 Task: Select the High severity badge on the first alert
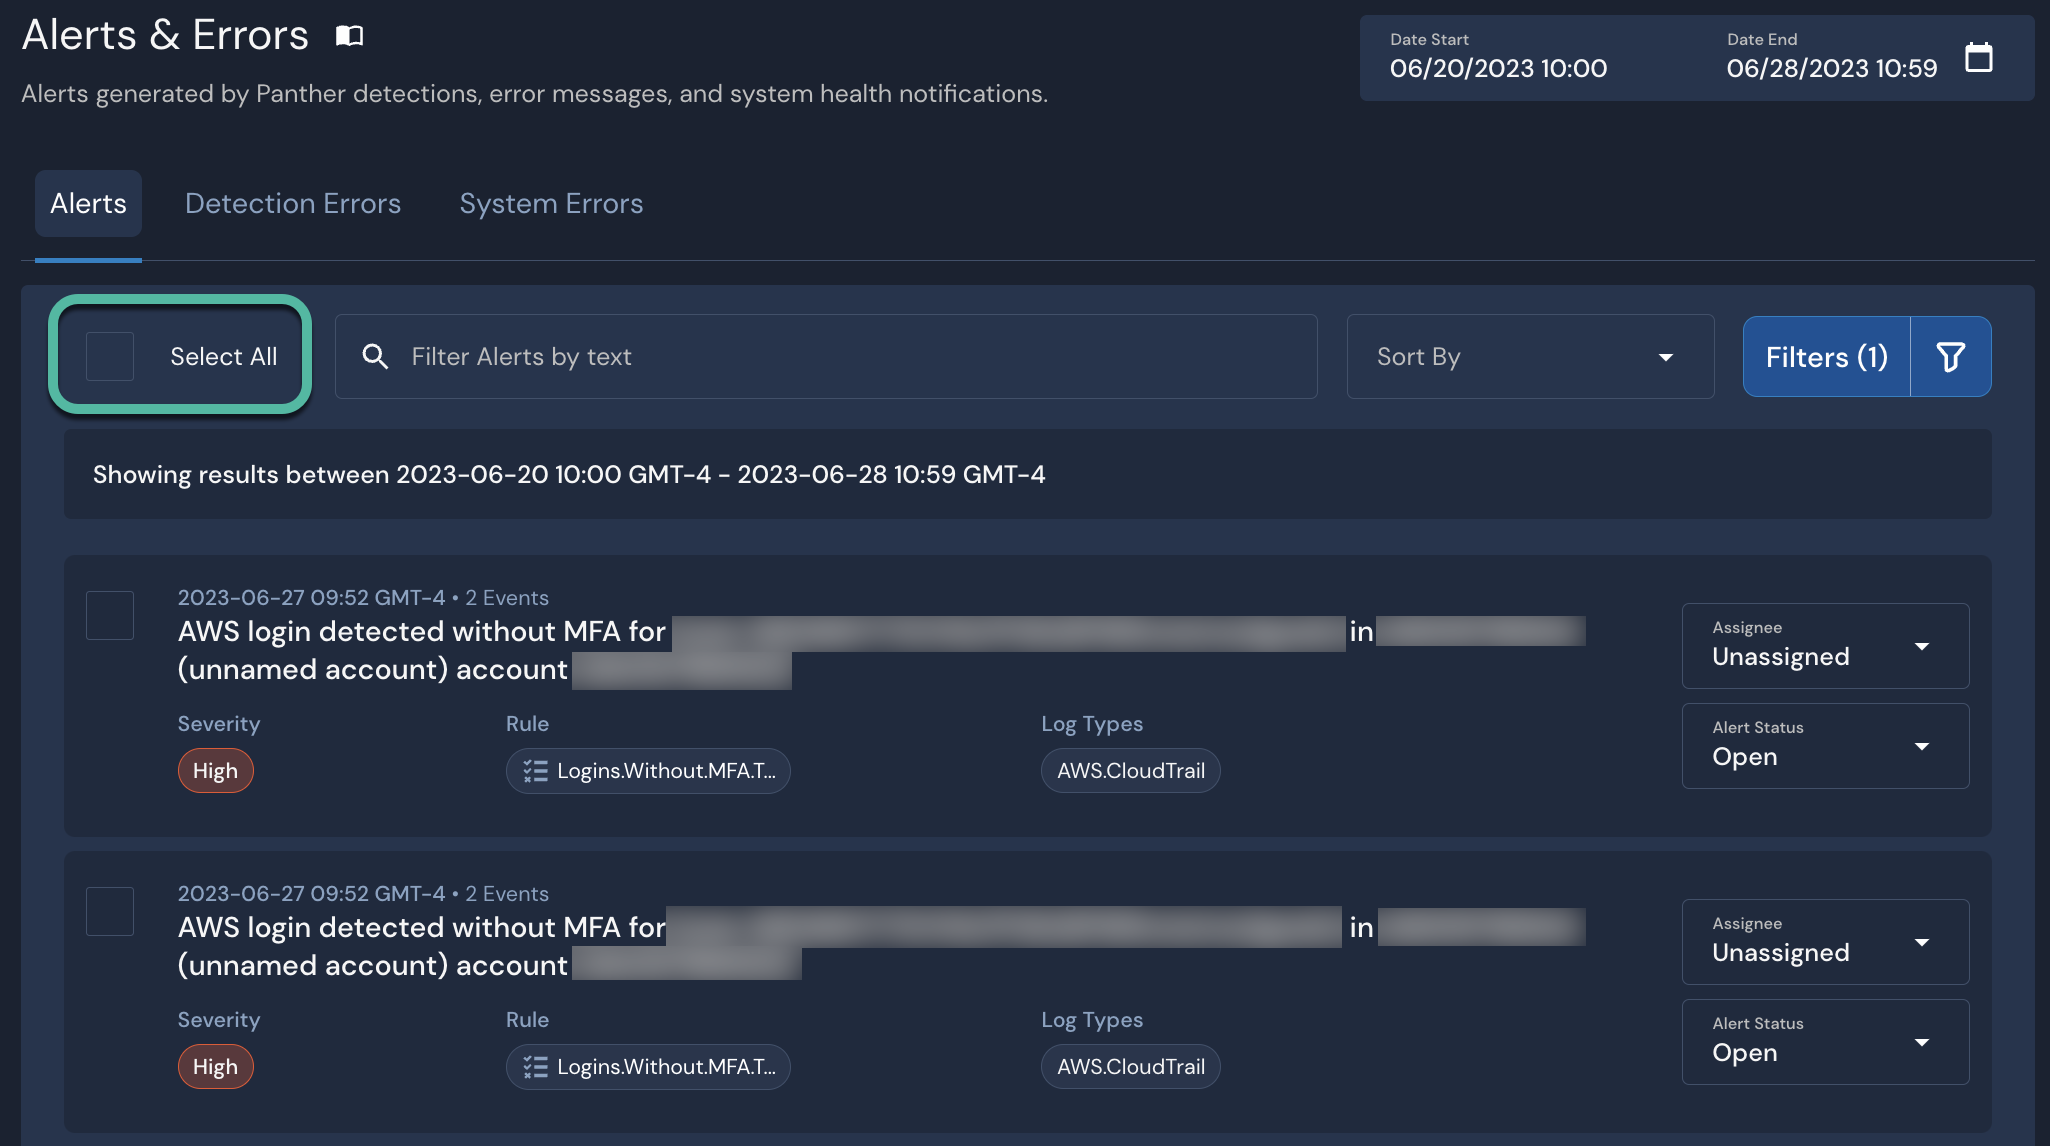(215, 770)
